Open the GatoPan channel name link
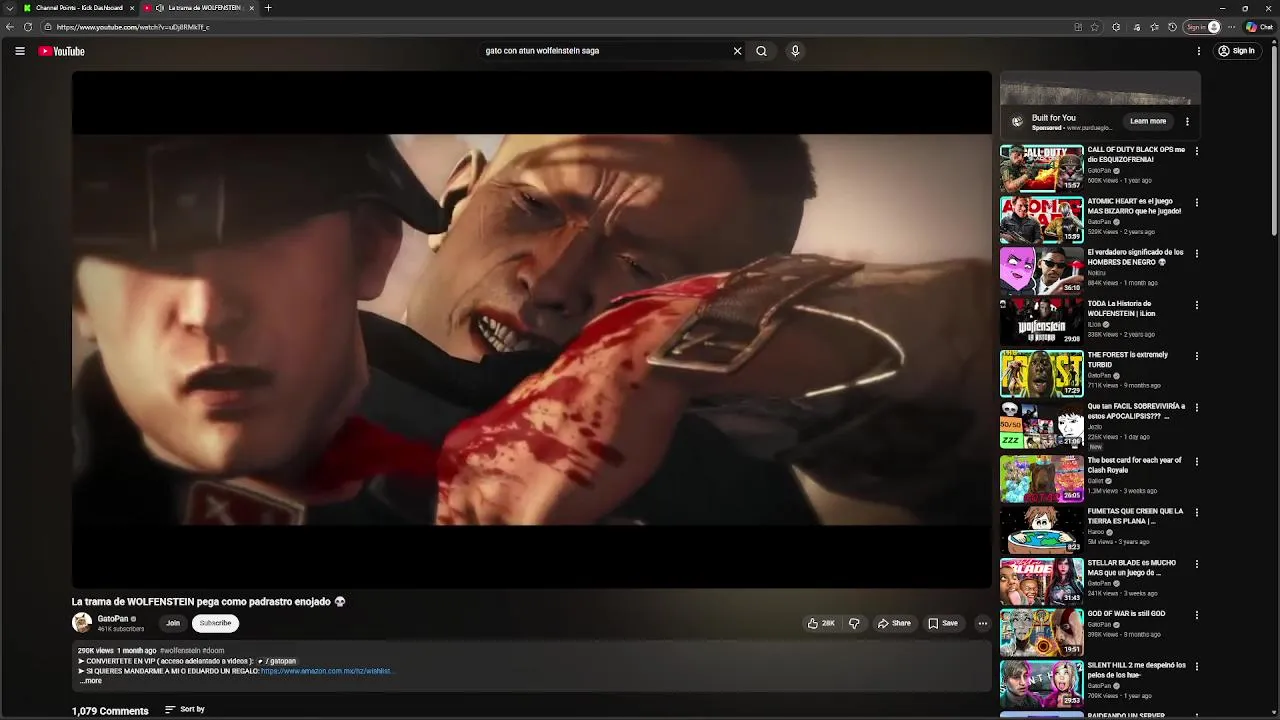1280x720 pixels. tap(113, 619)
